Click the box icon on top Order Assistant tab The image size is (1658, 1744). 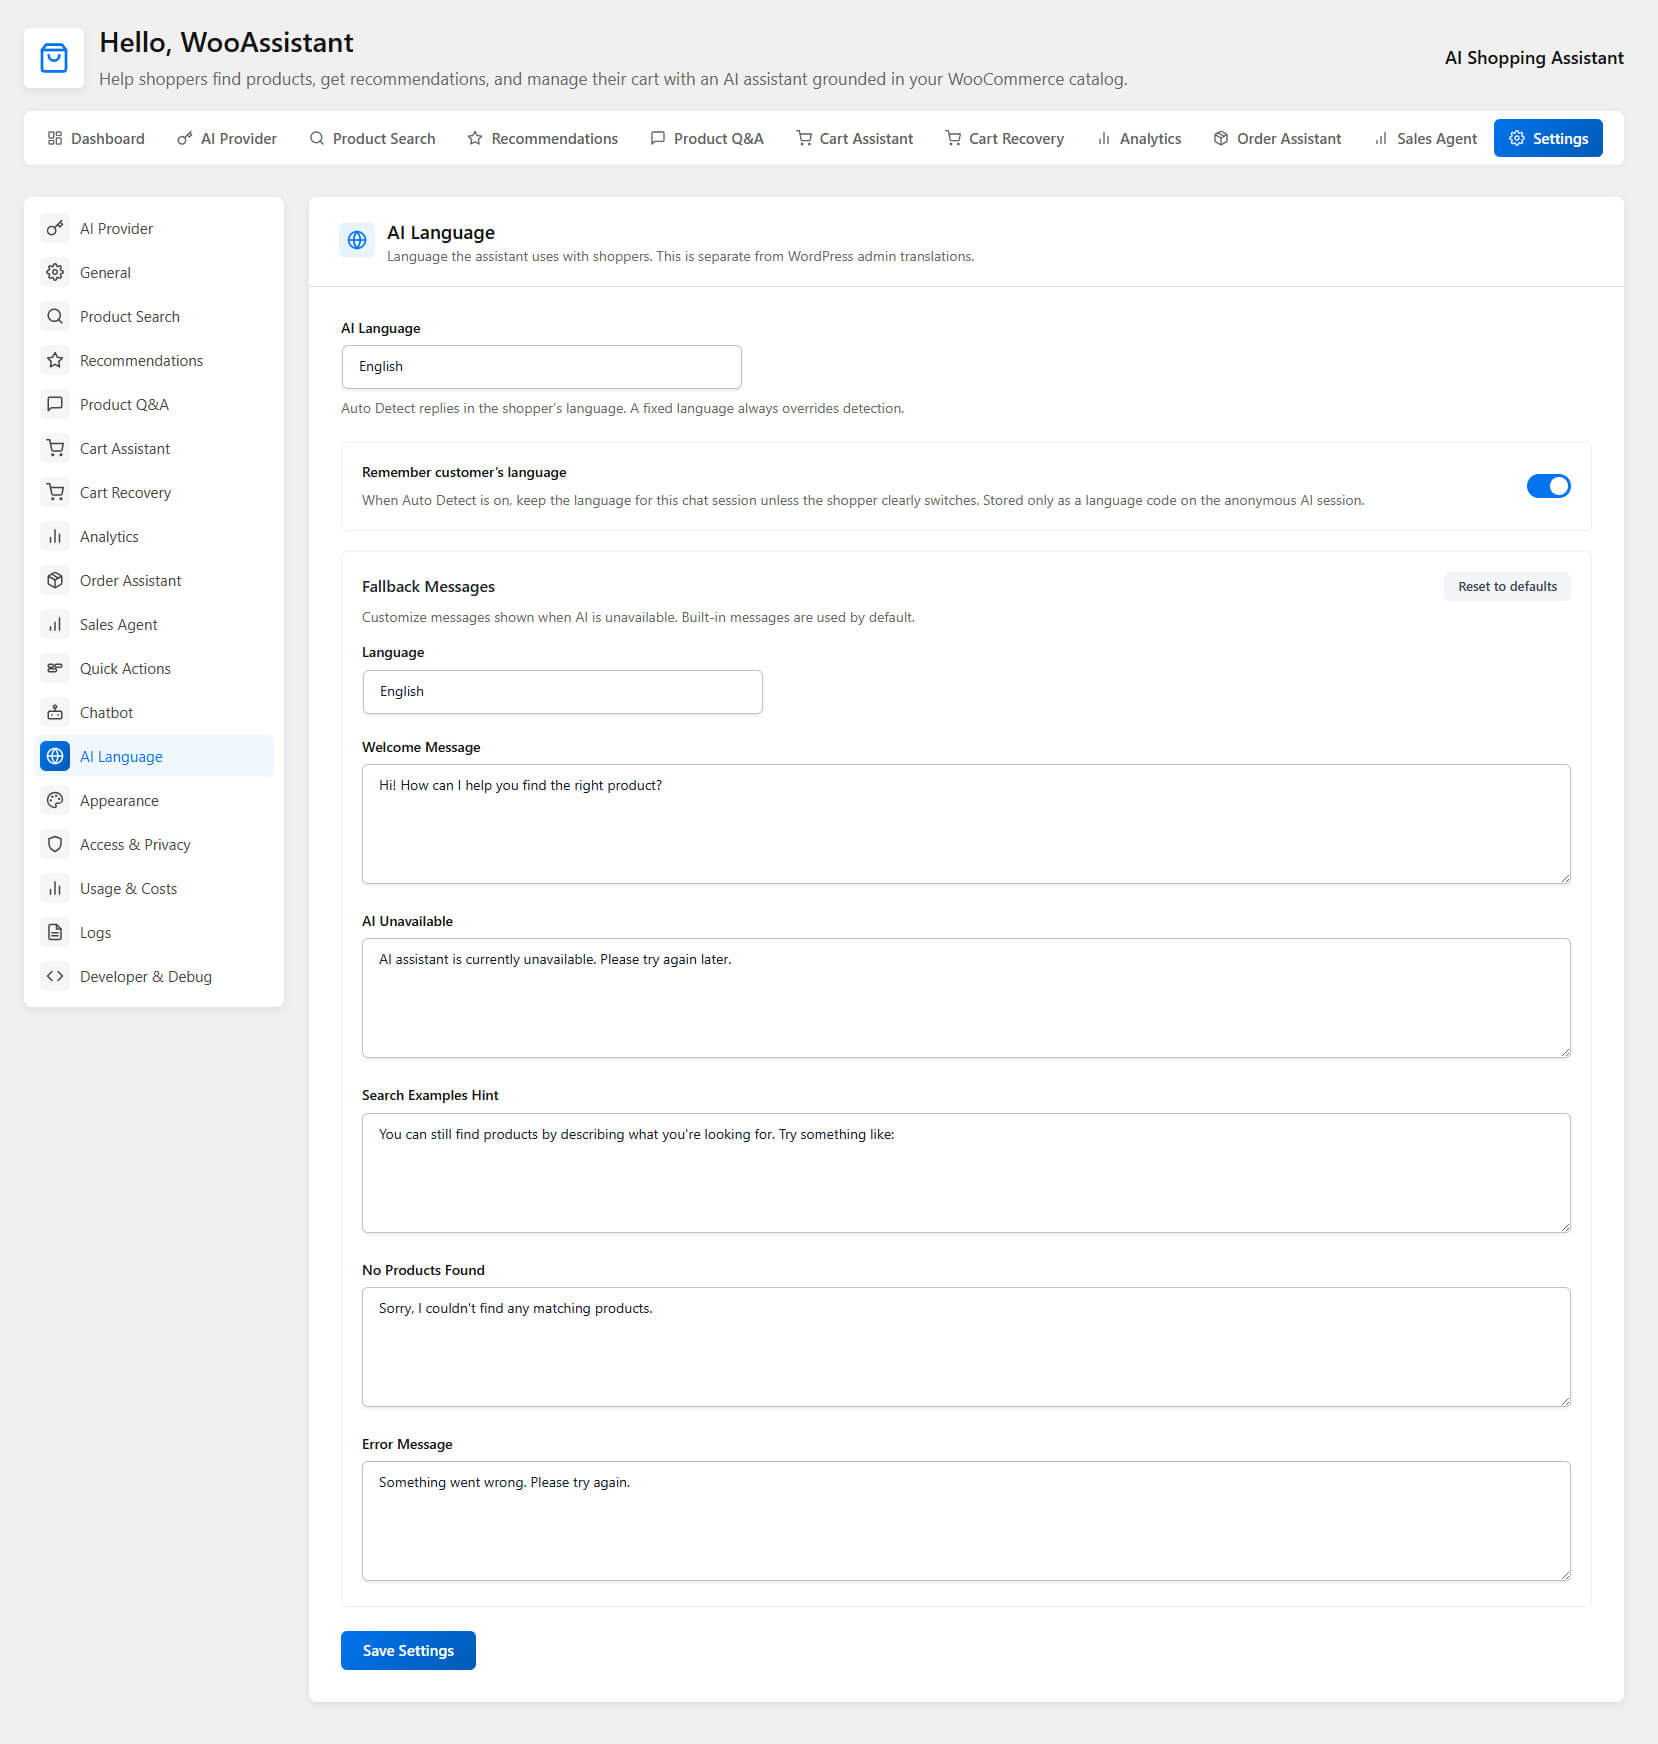[1221, 138]
